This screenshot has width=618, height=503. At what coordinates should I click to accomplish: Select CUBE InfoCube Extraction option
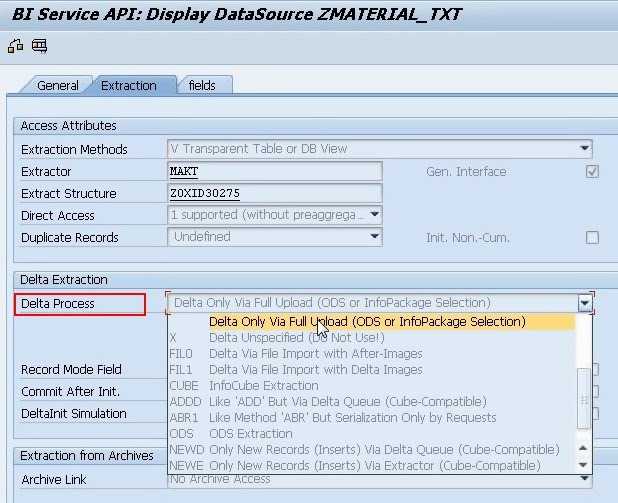click(x=372, y=386)
